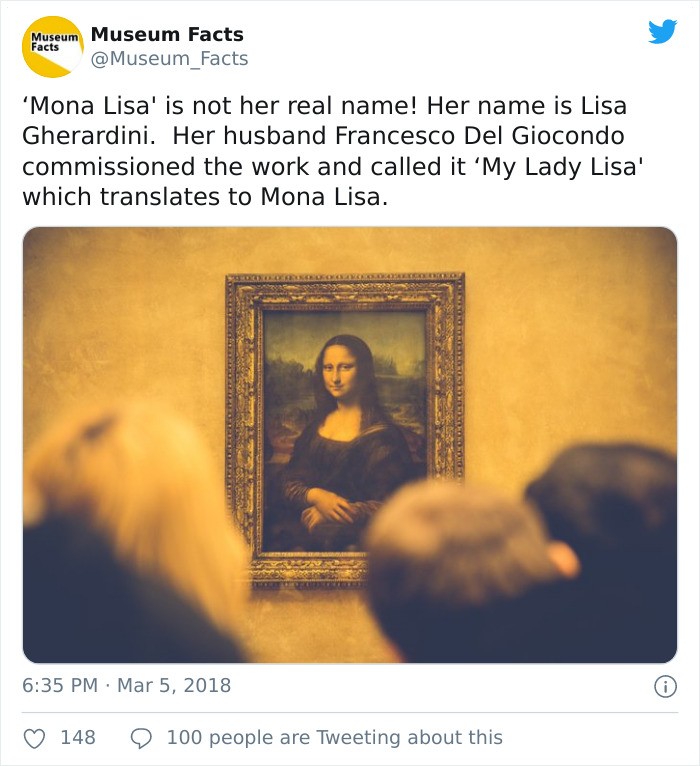Open "100 people are Tweeting about this"
Viewport: 700px width, 766px height.
pos(334,738)
